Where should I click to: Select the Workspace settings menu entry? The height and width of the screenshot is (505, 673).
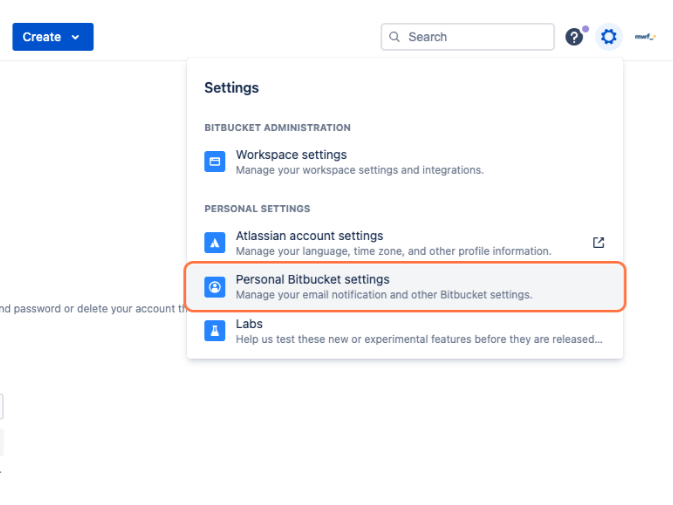(x=291, y=155)
